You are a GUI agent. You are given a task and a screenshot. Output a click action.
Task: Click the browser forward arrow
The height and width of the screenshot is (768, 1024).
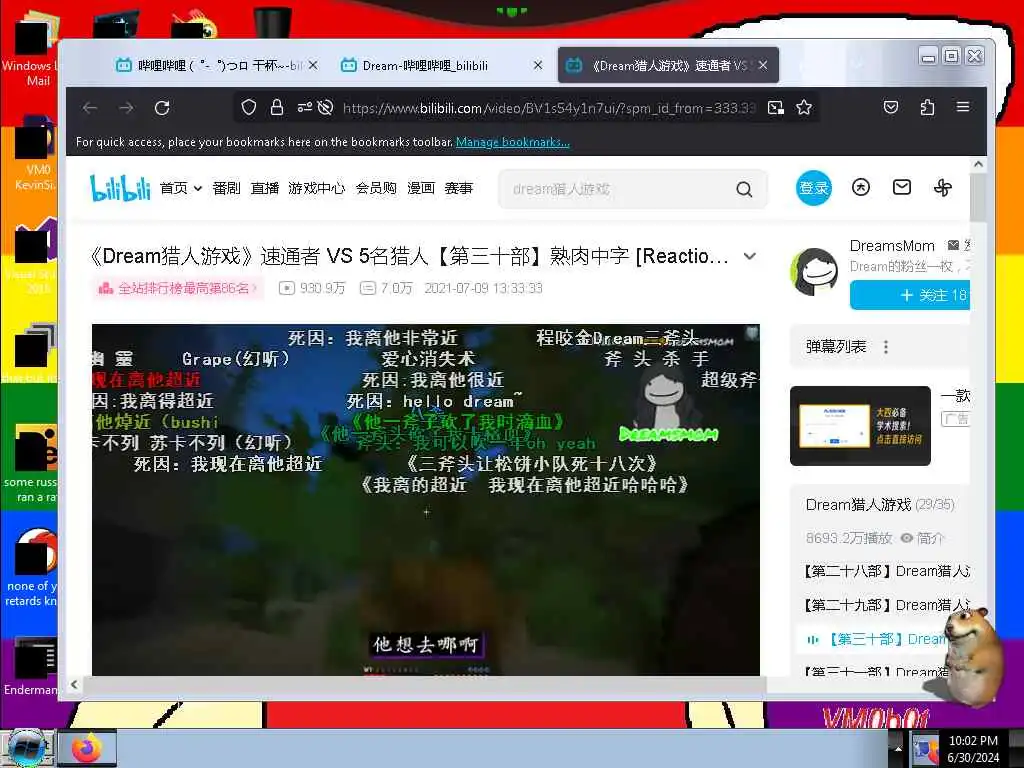[x=127, y=108]
